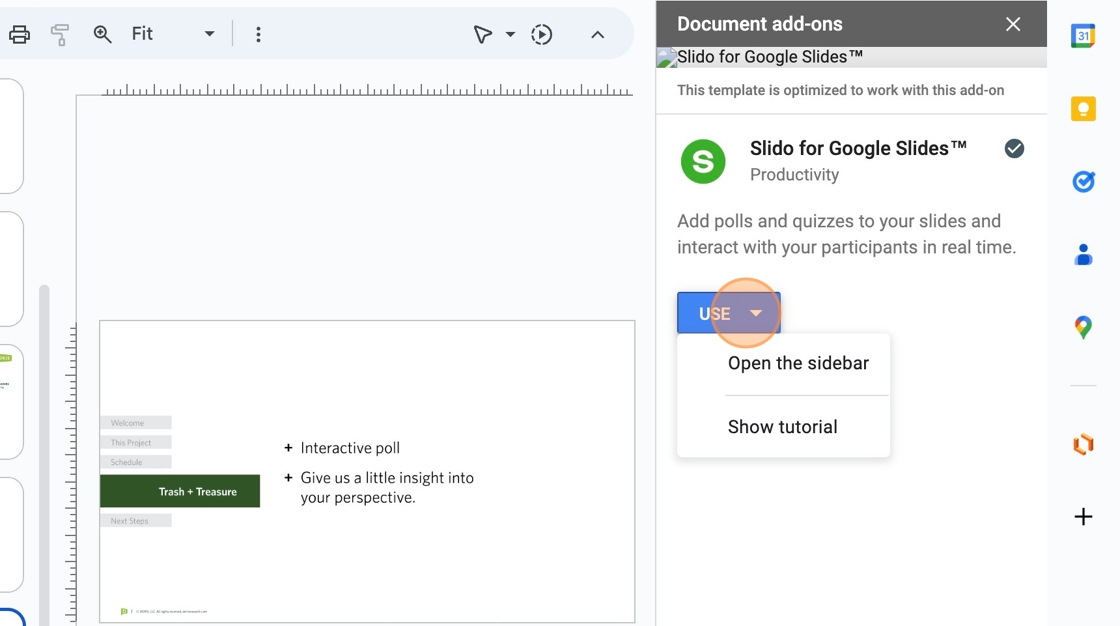Expand the pointer tool dropdown arrow
The height and width of the screenshot is (626, 1120).
point(510,35)
